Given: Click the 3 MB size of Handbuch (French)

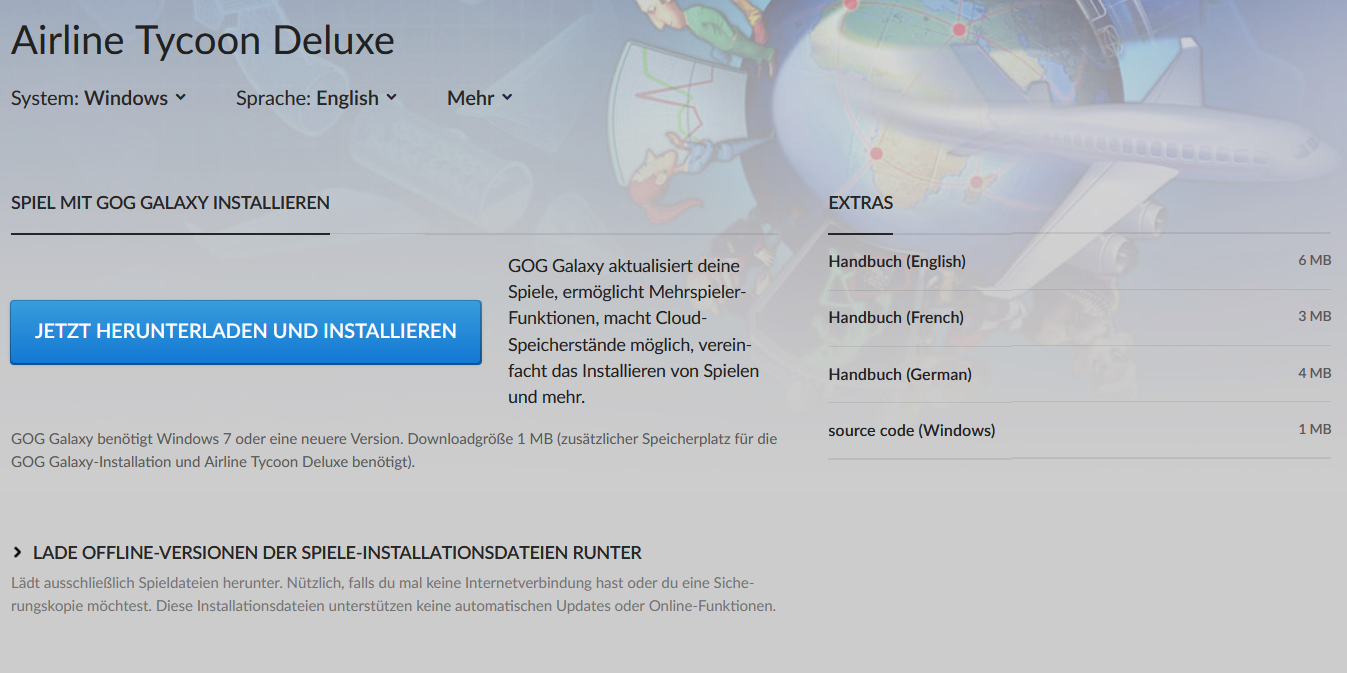Looking at the screenshot, I should click(1314, 316).
